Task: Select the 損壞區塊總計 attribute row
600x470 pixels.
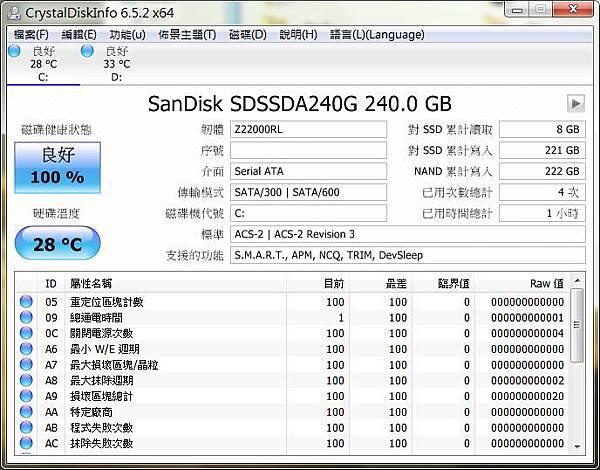Action: pyautogui.click(x=293, y=396)
